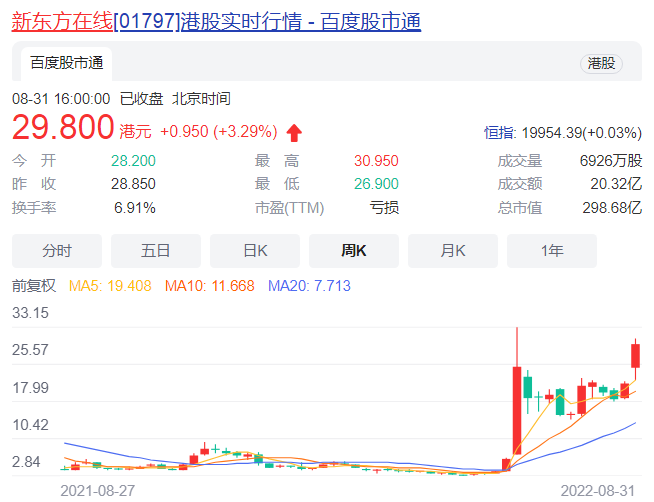The image size is (654, 502).
Task: Select the 百度股市通 tab
Action: pos(67,63)
